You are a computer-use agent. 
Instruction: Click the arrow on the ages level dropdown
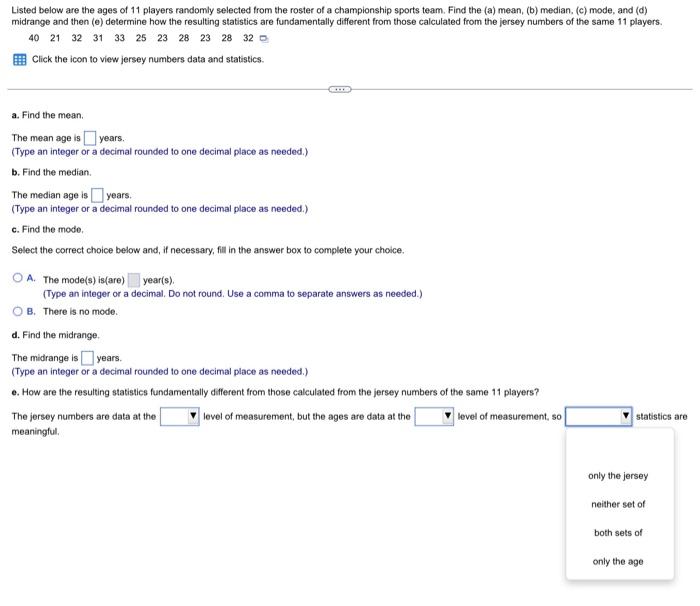tap(447, 416)
